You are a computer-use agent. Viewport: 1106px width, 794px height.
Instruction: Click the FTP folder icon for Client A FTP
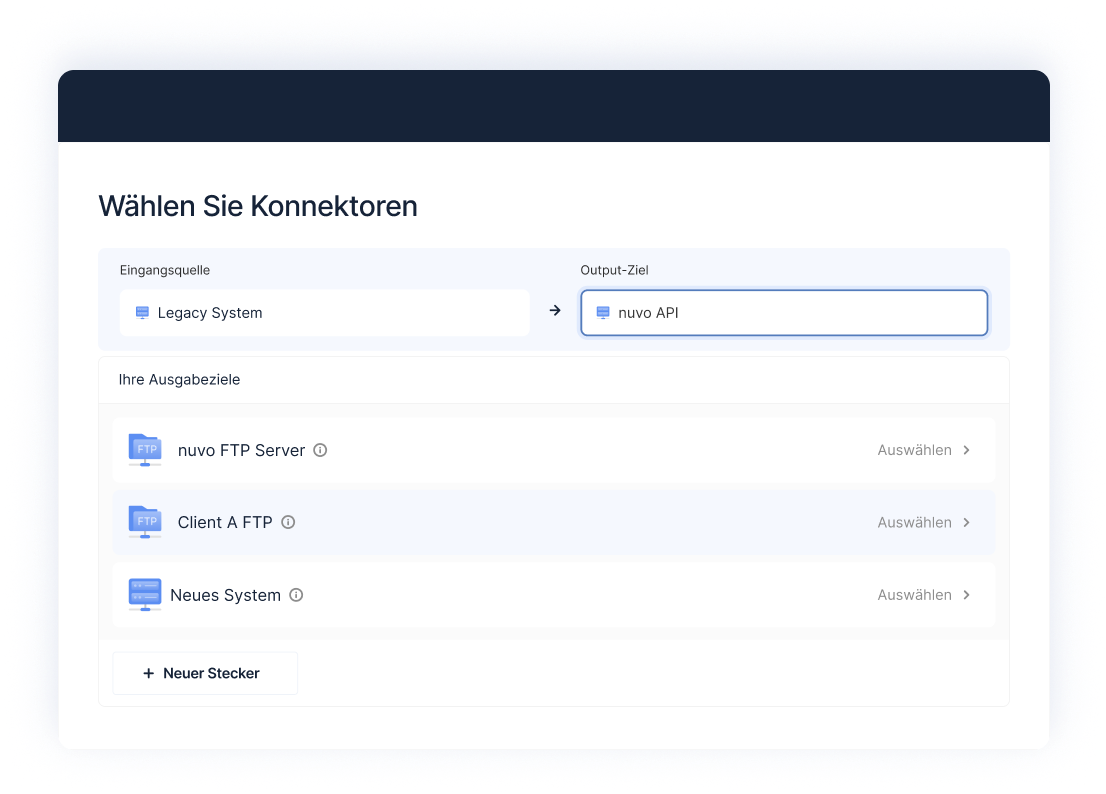click(145, 522)
